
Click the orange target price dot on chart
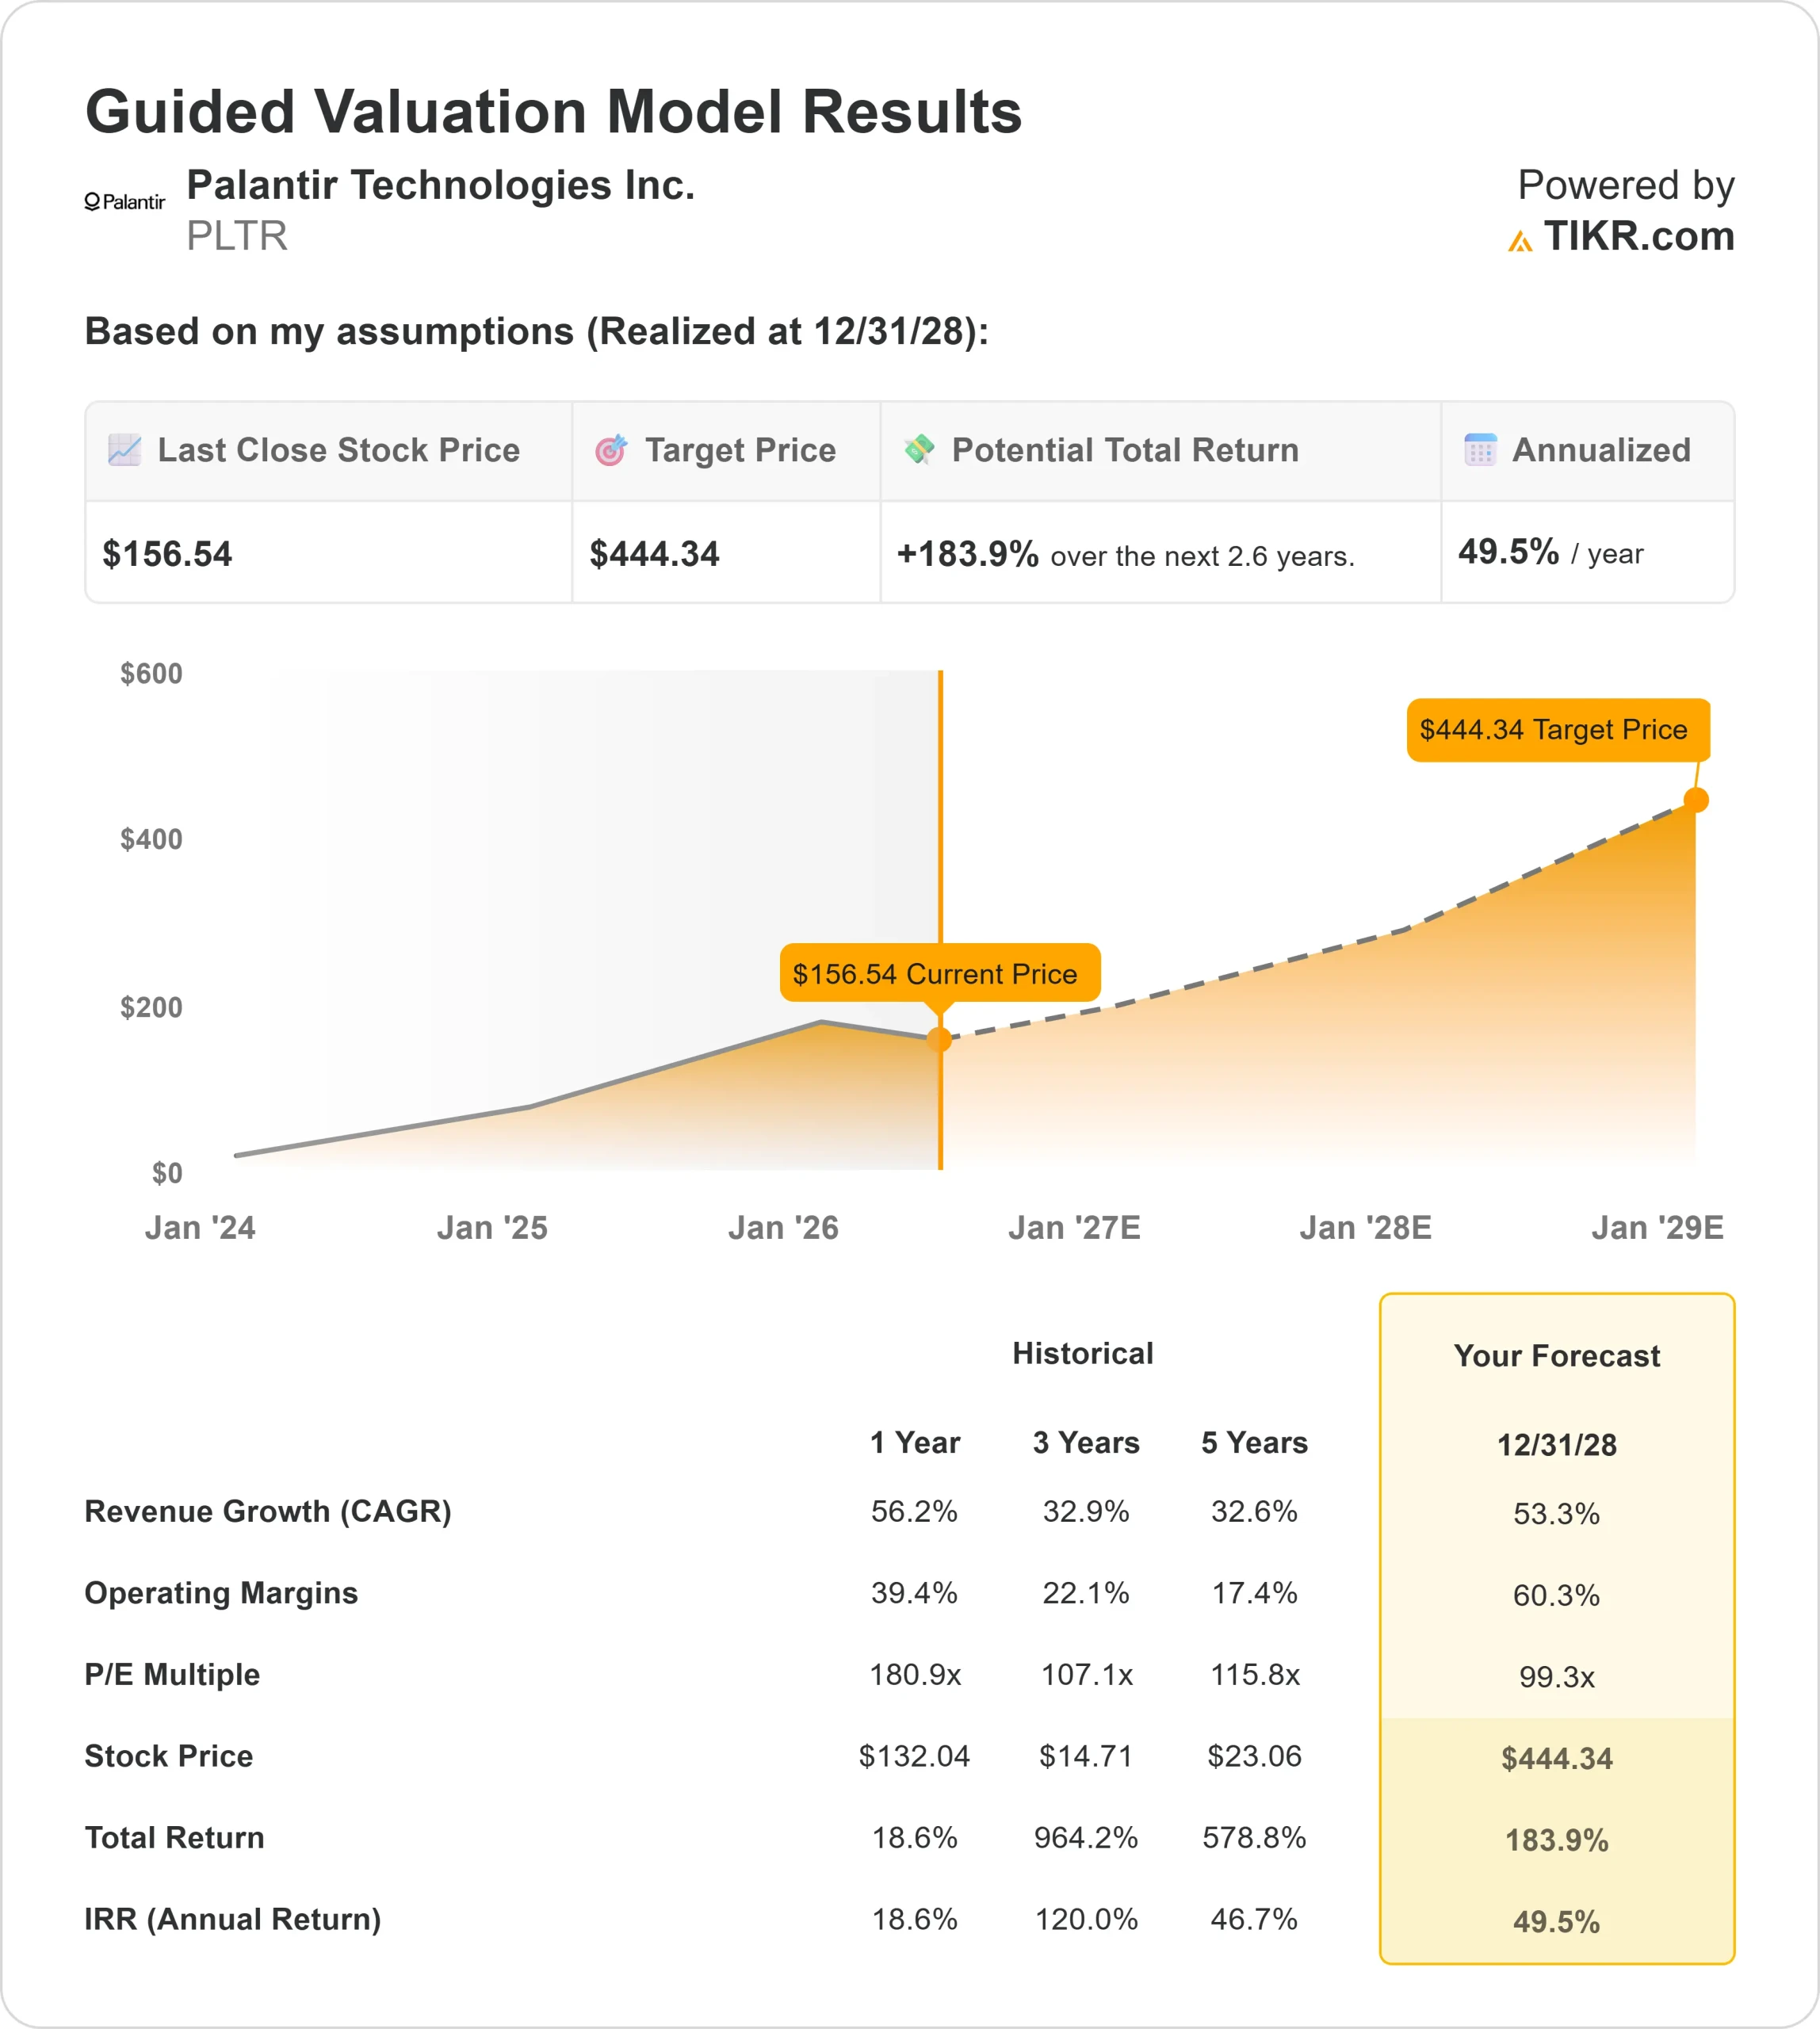coord(1696,800)
